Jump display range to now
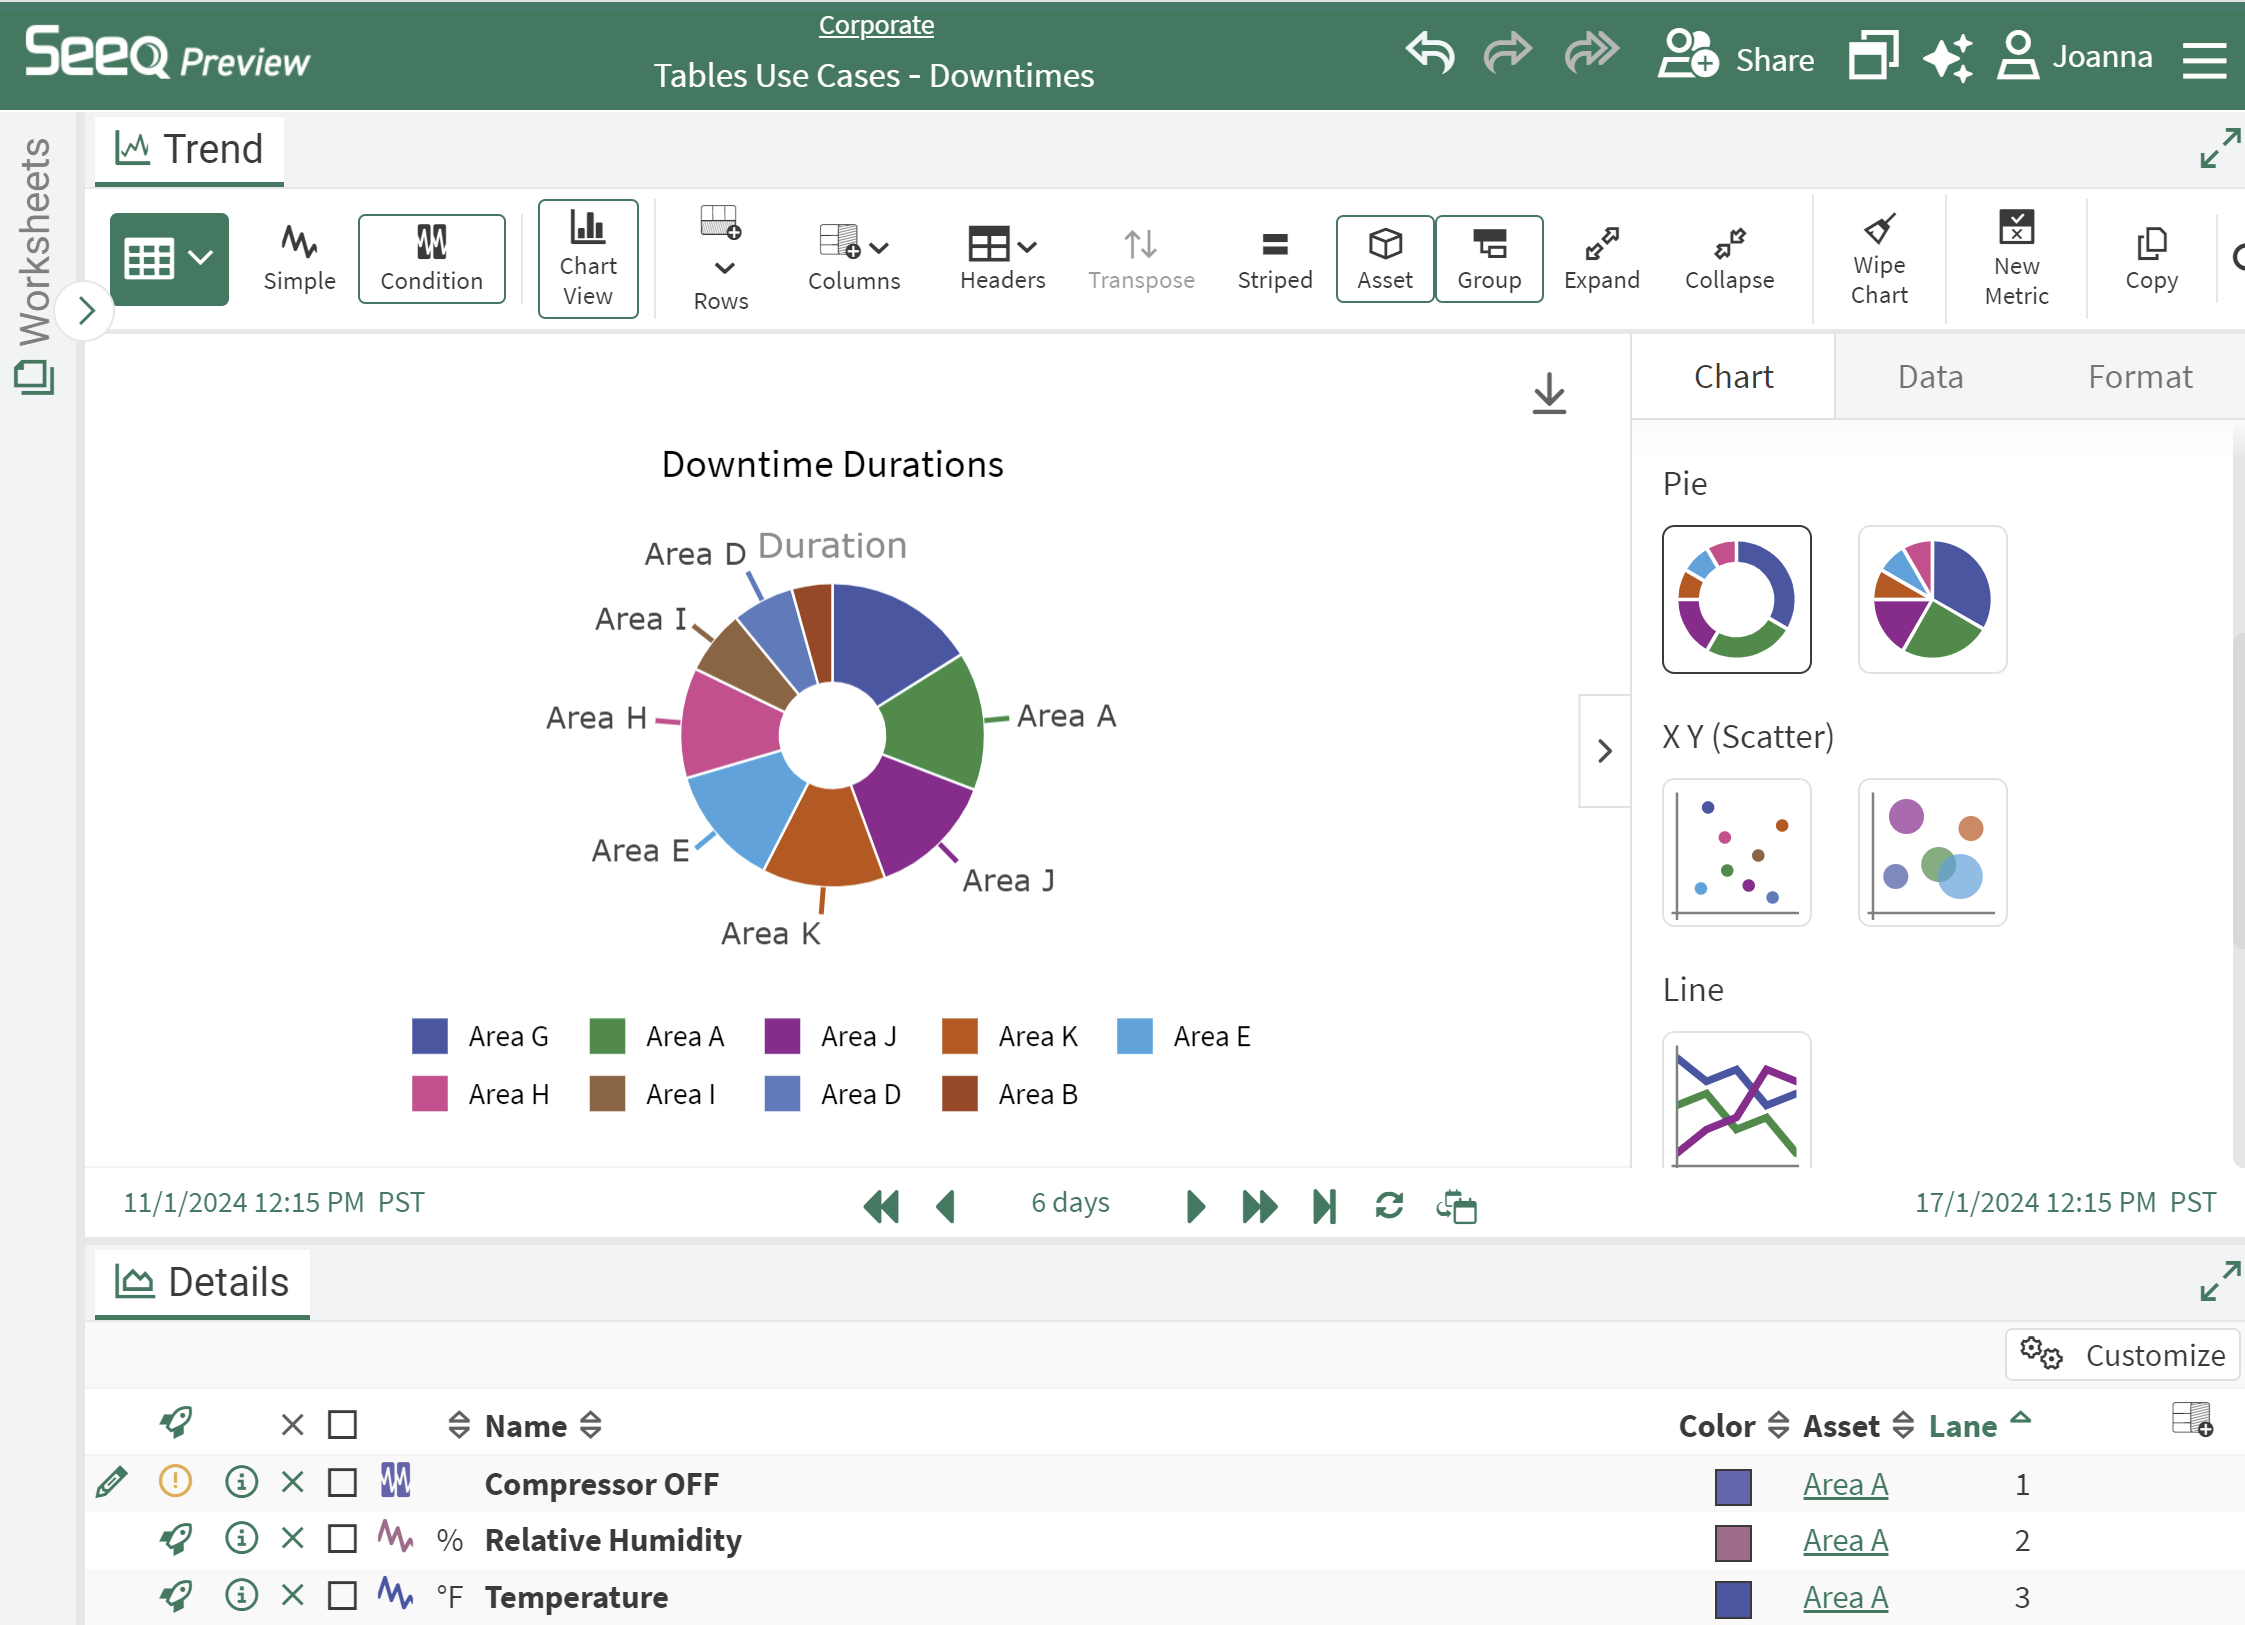This screenshot has height=1625, width=2245. pyautogui.click(x=1324, y=1206)
